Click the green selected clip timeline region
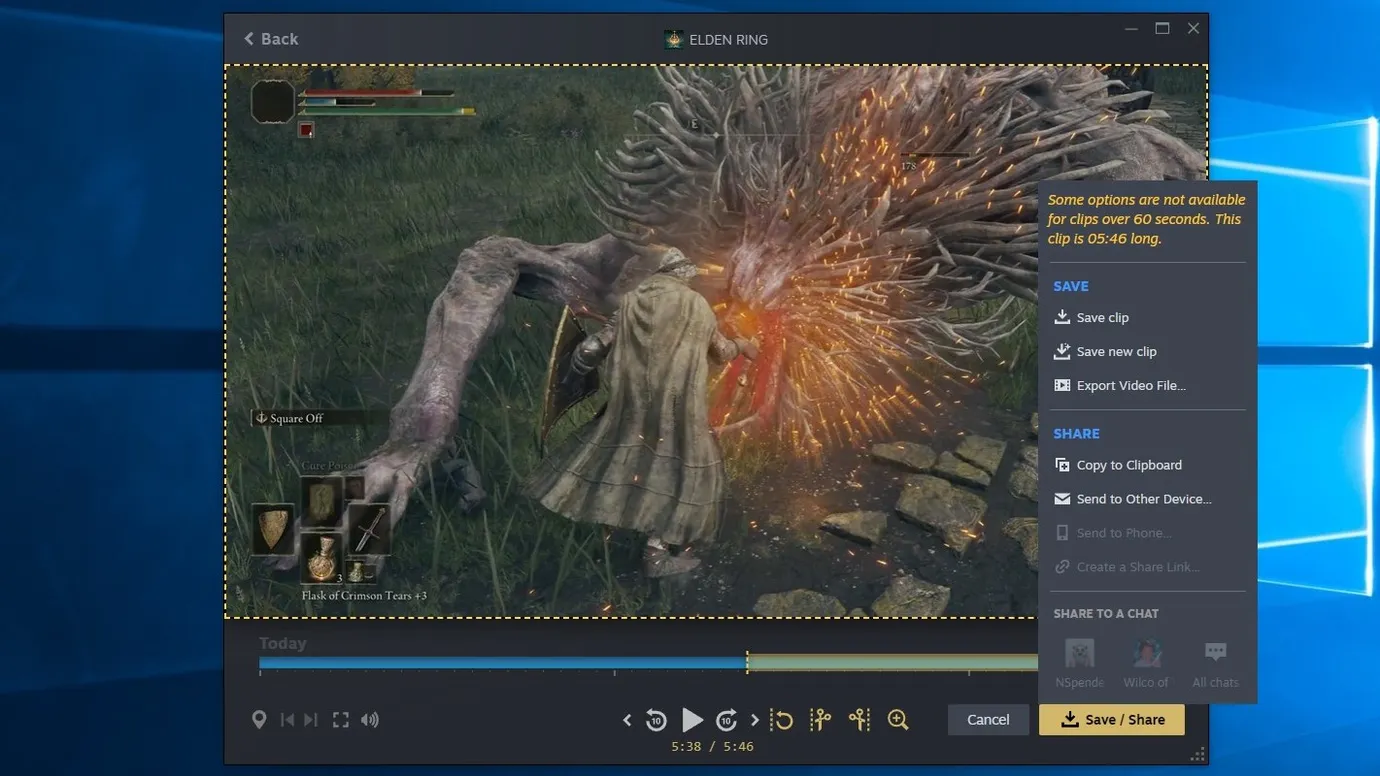 [892, 663]
